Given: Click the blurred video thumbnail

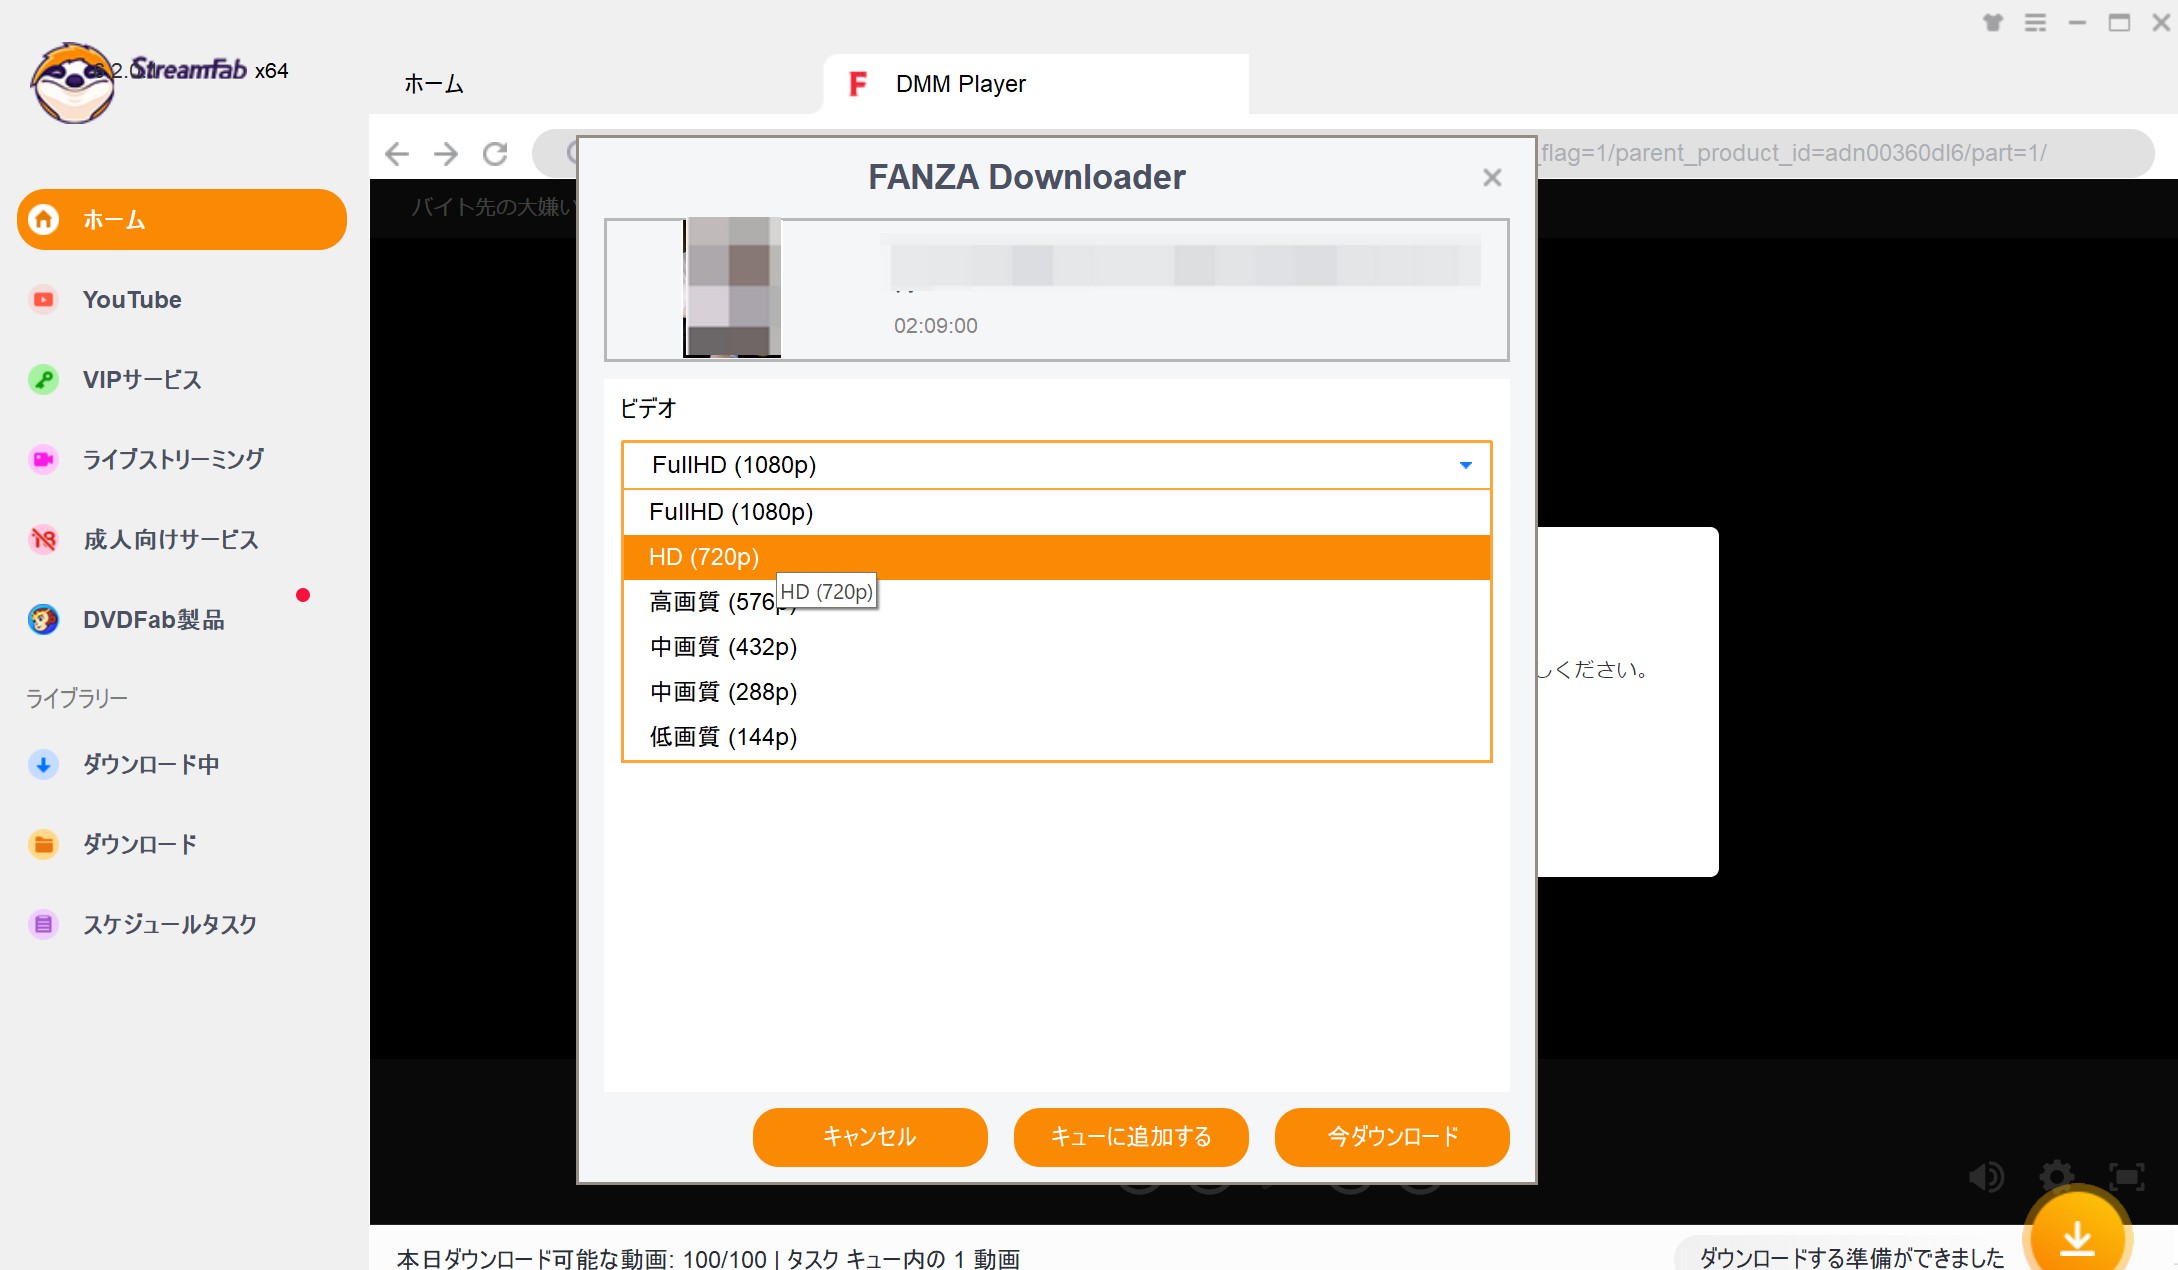Looking at the screenshot, I should pos(732,287).
